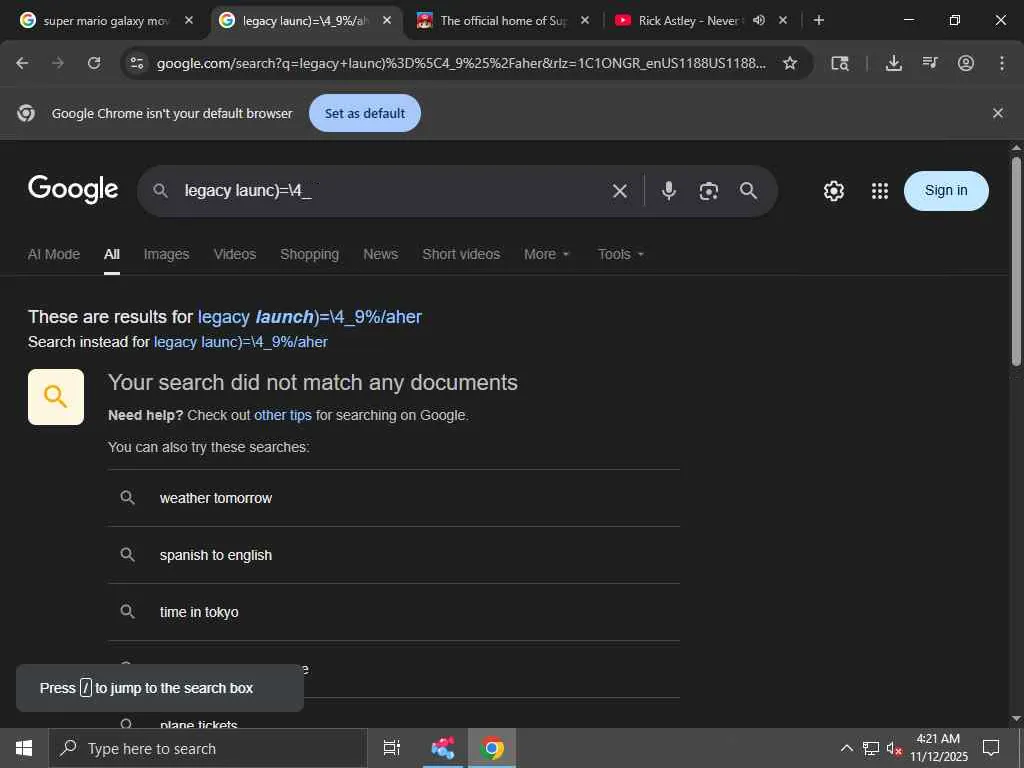
Task: Open Google quick settings gear
Action: (833, 191)
